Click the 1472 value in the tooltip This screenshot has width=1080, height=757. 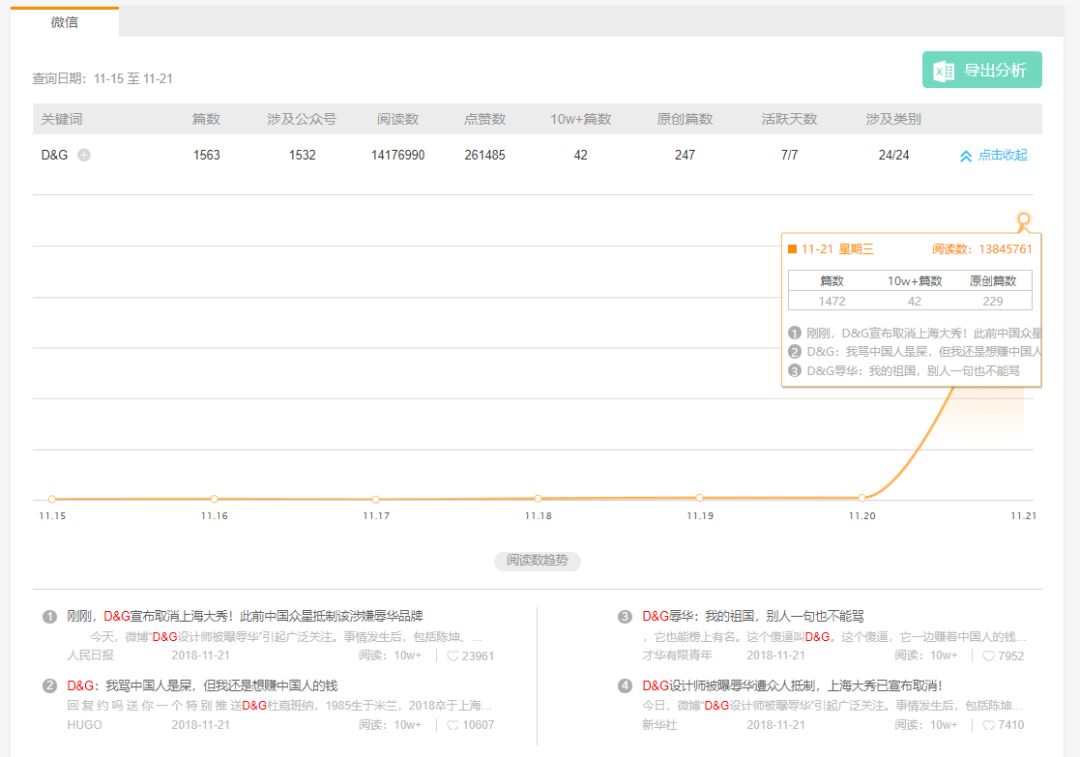tap(832, 301)
